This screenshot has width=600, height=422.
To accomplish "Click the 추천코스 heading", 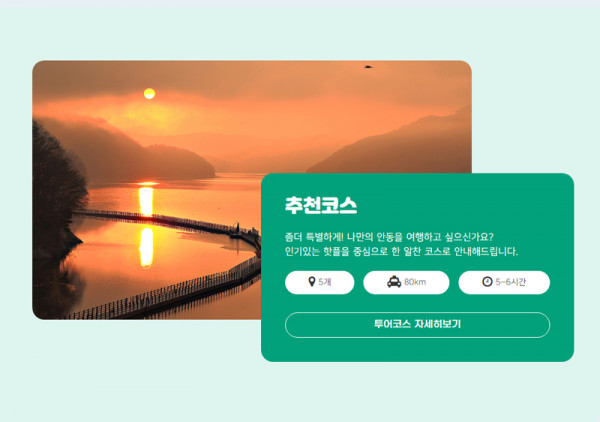I will point(321,205).
